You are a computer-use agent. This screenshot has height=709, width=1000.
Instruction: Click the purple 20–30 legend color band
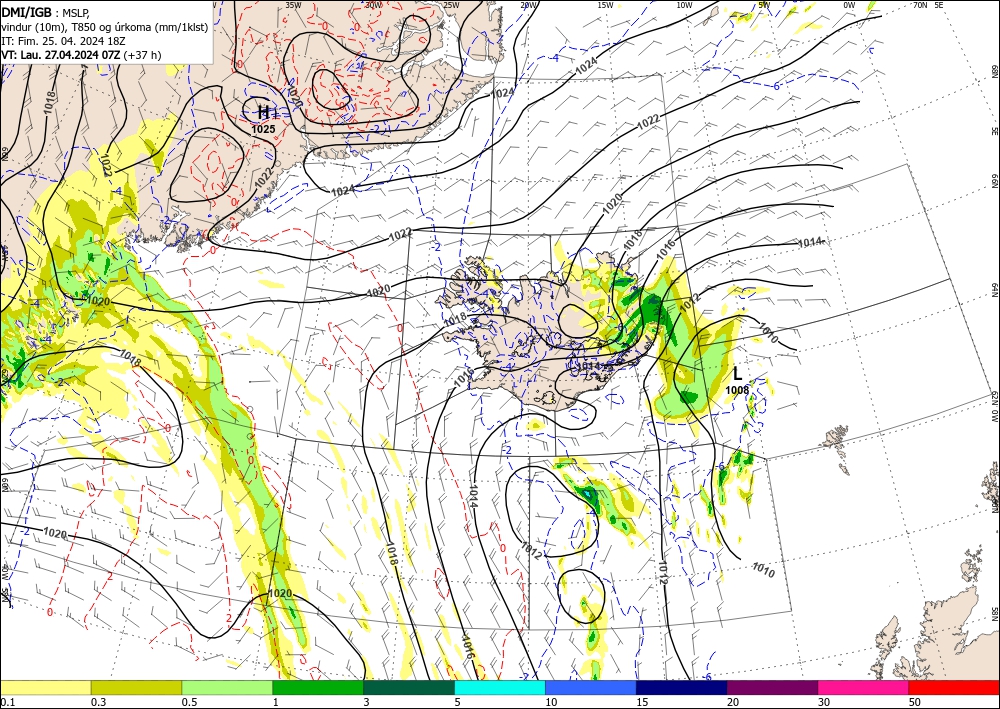coord(772,687)
